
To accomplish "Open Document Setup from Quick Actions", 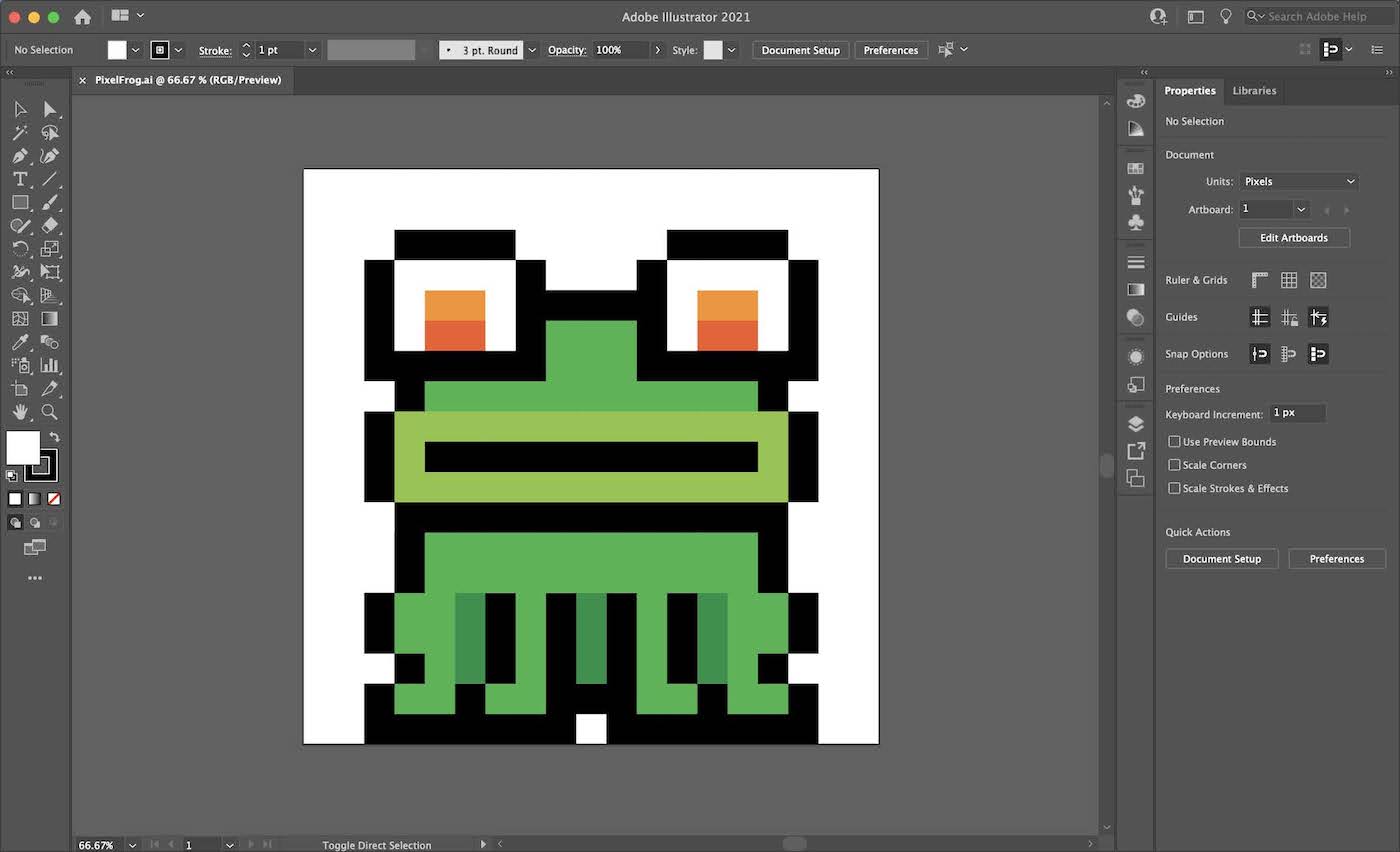I will tap(1221, 558).
